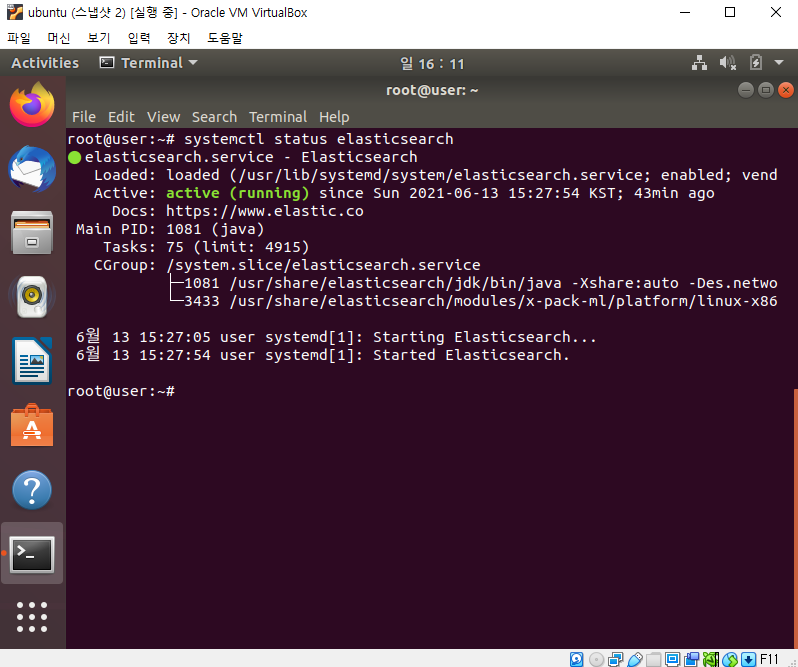Maximize the root@user terminal window
This screenshot has width=798, height=667.
pyautogui.click(x=765, y=91)
